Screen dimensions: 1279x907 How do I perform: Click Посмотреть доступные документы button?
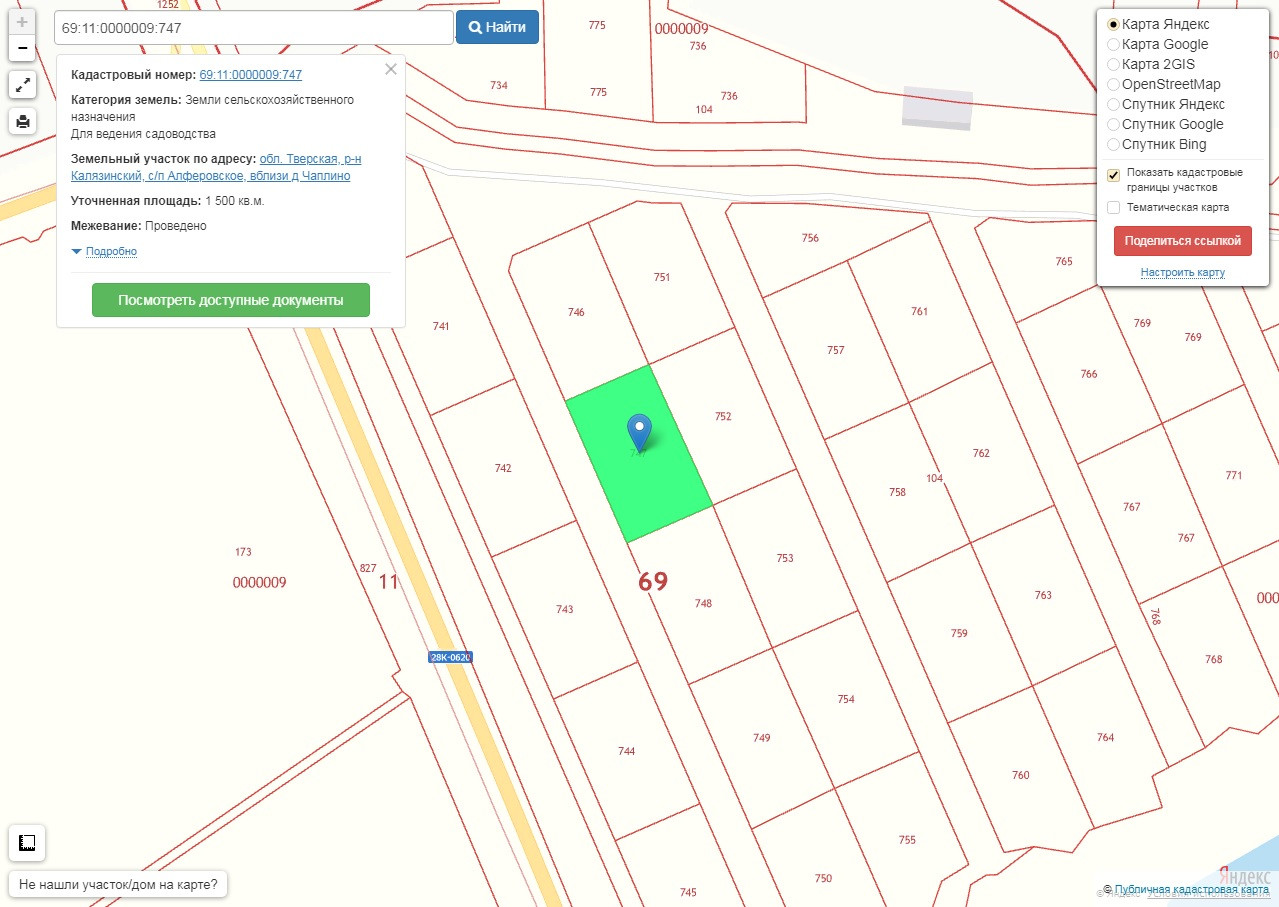[x=231, y=300]
